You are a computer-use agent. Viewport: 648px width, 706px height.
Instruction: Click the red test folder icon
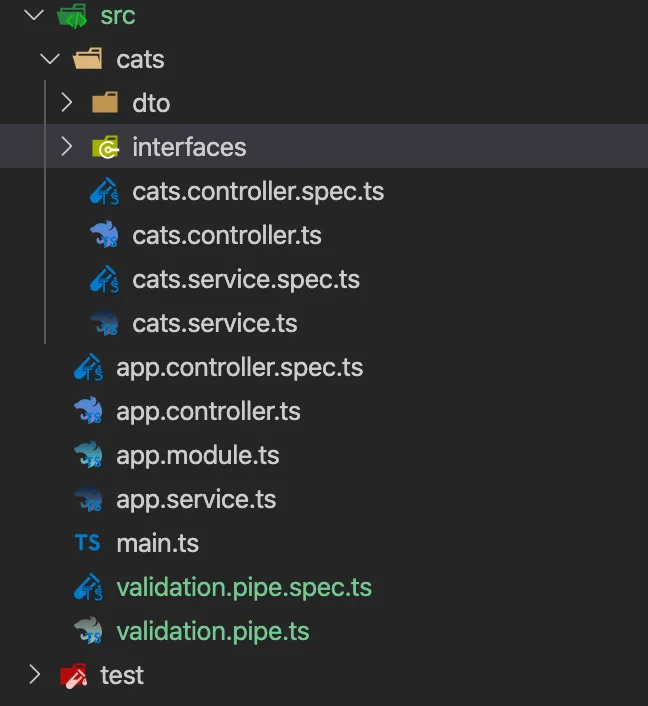[73, 675]
